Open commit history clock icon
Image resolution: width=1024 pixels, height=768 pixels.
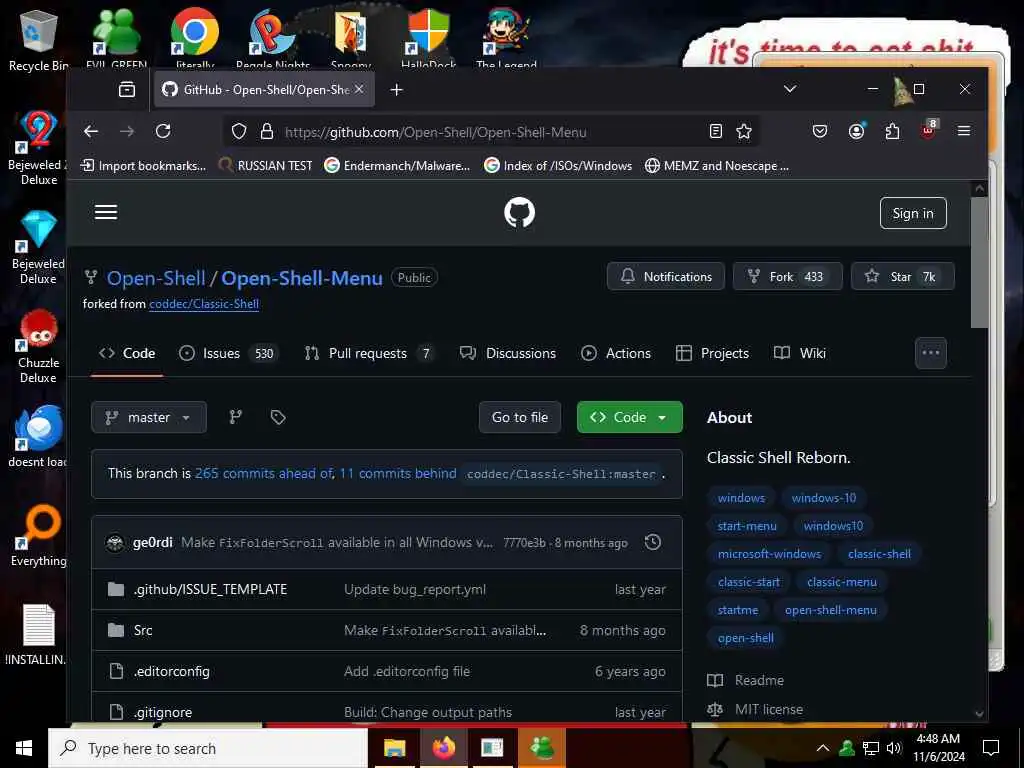[x=652, y=542]
